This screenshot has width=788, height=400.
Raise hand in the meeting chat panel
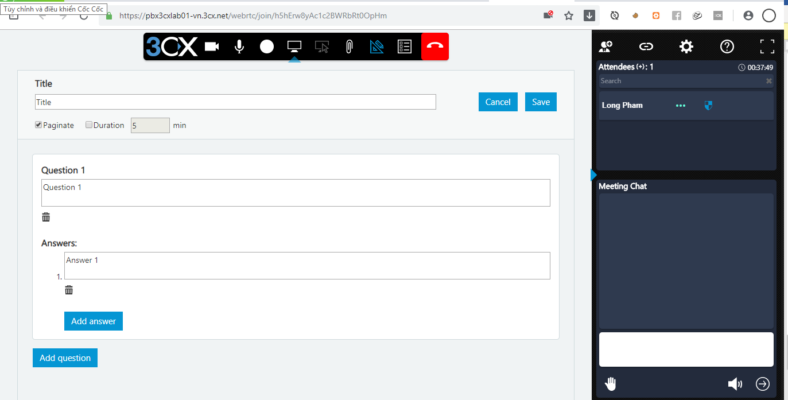click(610, 383)
